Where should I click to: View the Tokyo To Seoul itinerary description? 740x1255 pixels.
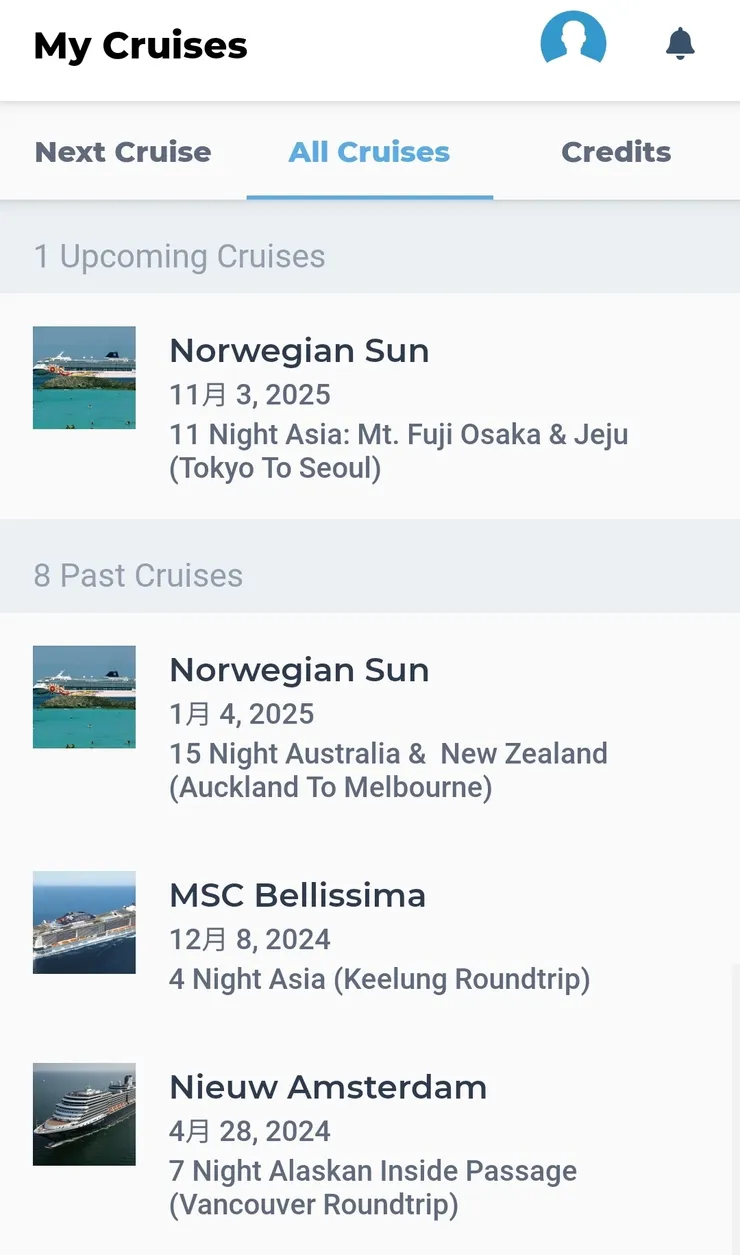pyautogui.click(x=398, y=451)
